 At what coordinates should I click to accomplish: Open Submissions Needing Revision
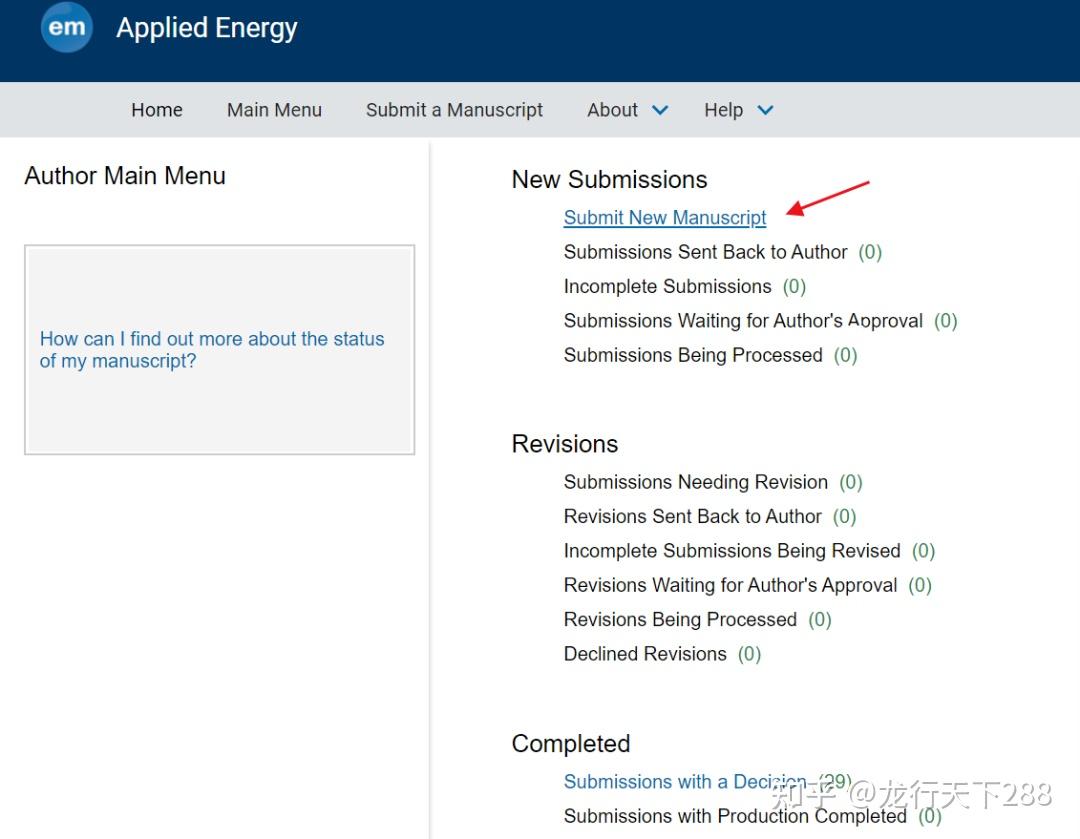tap(695, 482)
